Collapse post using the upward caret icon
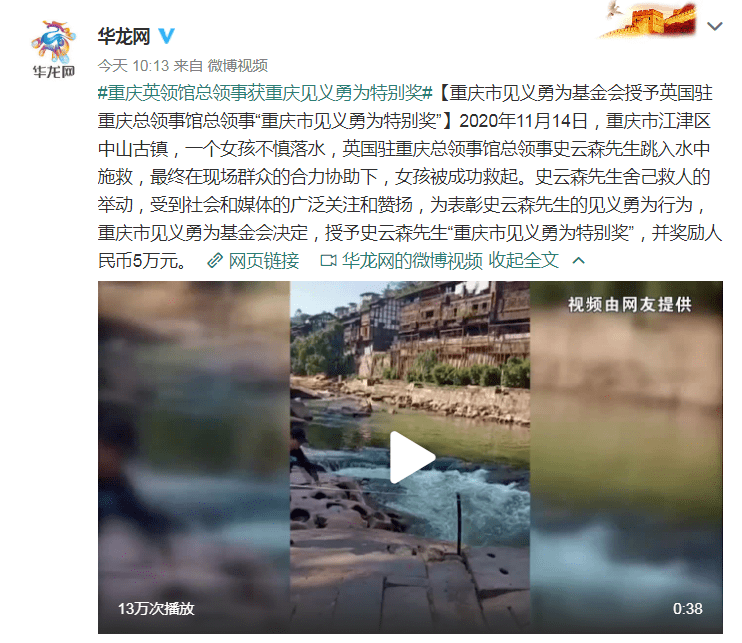 tap(579, 260)
